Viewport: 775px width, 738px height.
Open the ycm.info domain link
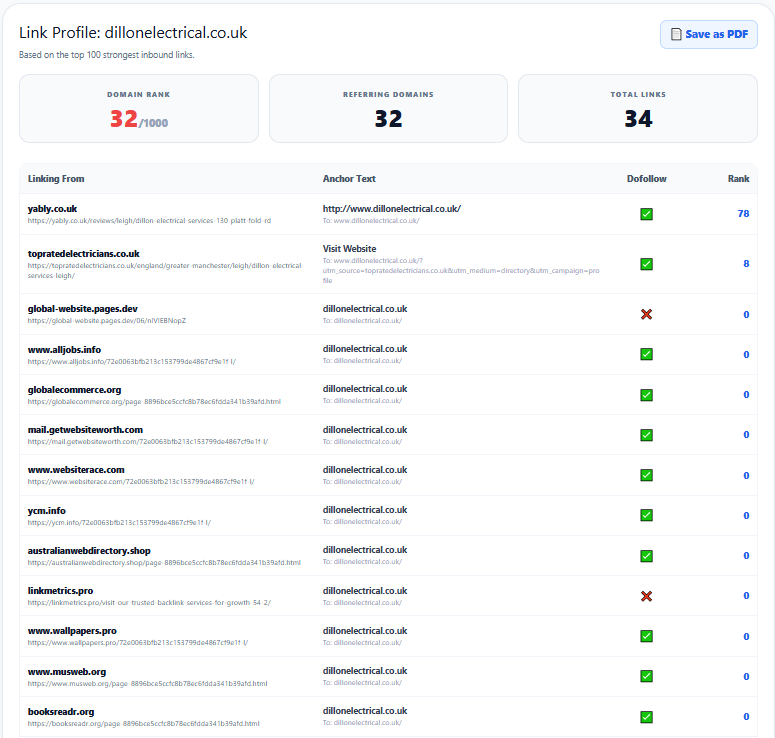[x=46, y=511]
